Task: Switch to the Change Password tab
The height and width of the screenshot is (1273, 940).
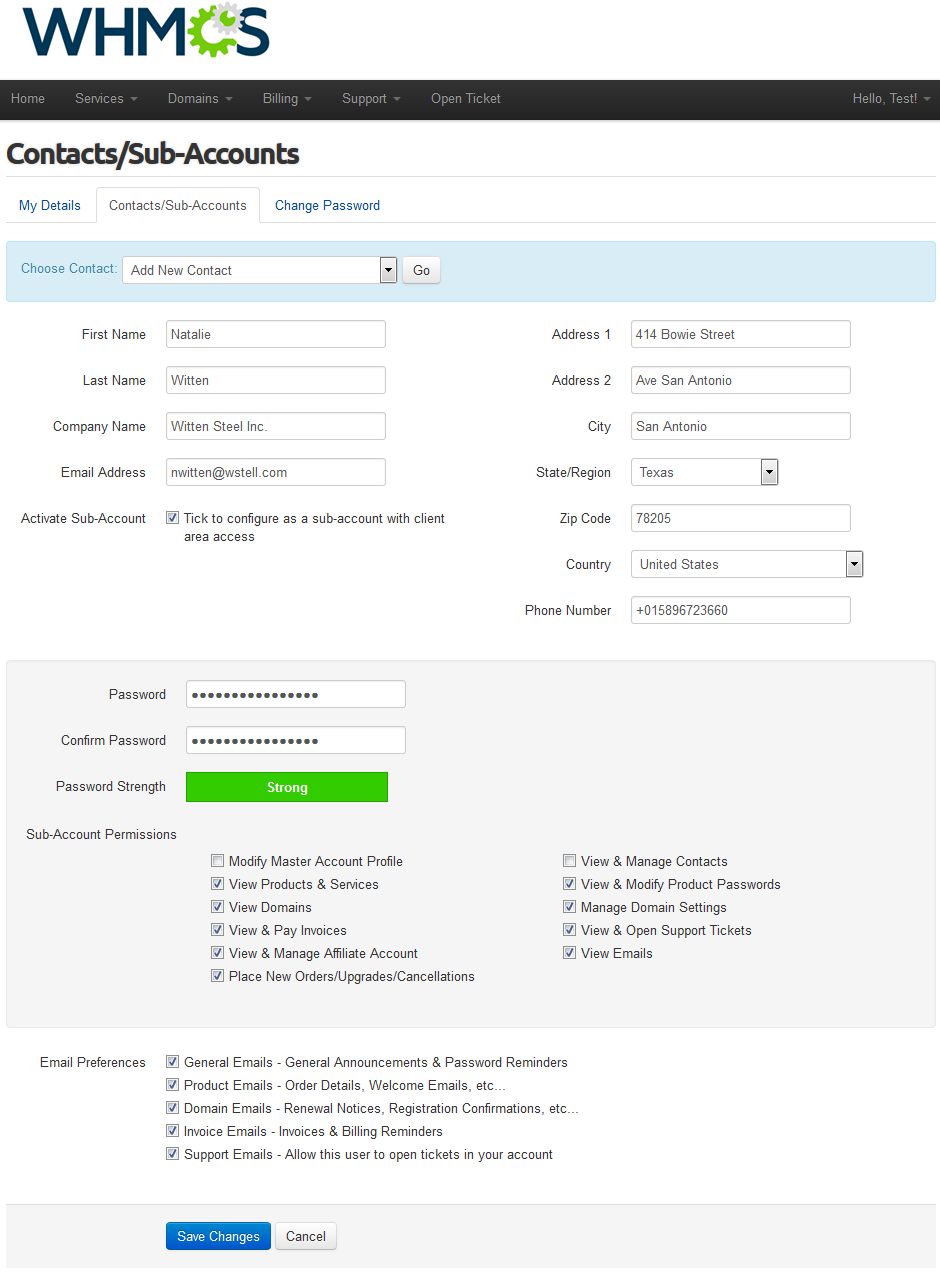Action: (327, 205)
